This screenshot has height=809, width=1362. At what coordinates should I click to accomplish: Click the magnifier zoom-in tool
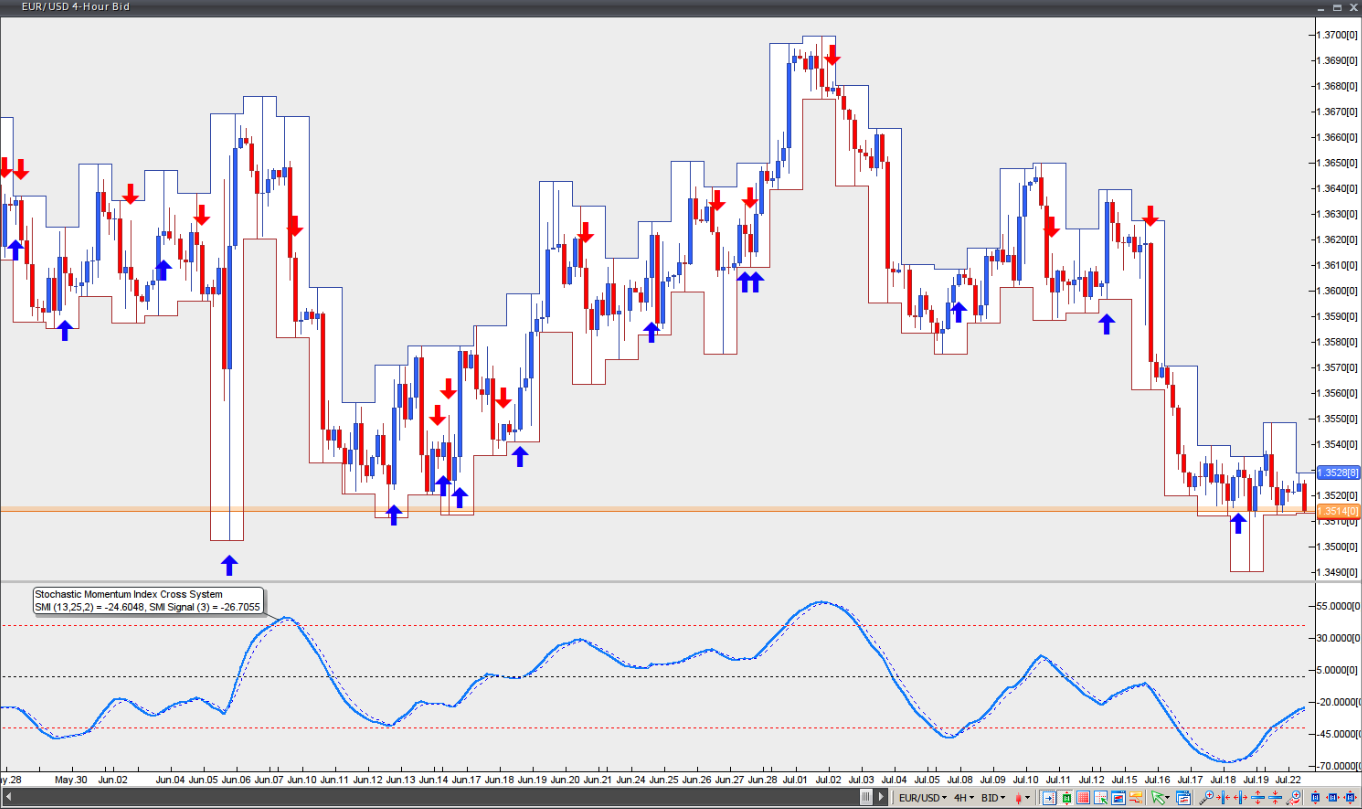point(1207,797)
